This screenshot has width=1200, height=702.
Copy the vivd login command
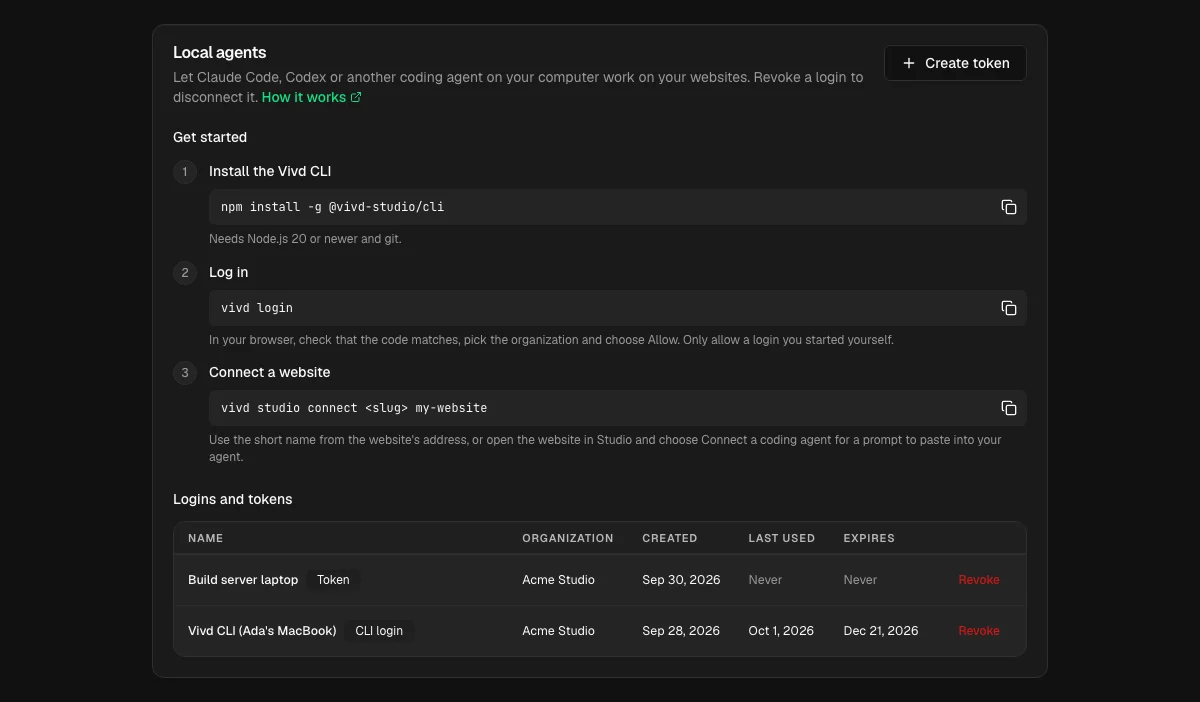click(x=1009, y=308)
